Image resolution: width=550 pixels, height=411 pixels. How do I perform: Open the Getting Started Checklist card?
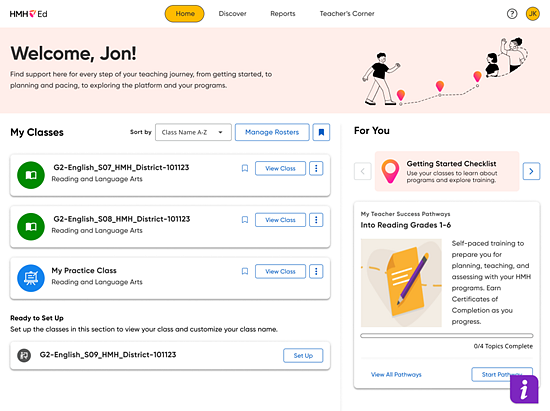click(x=447, y=171)
